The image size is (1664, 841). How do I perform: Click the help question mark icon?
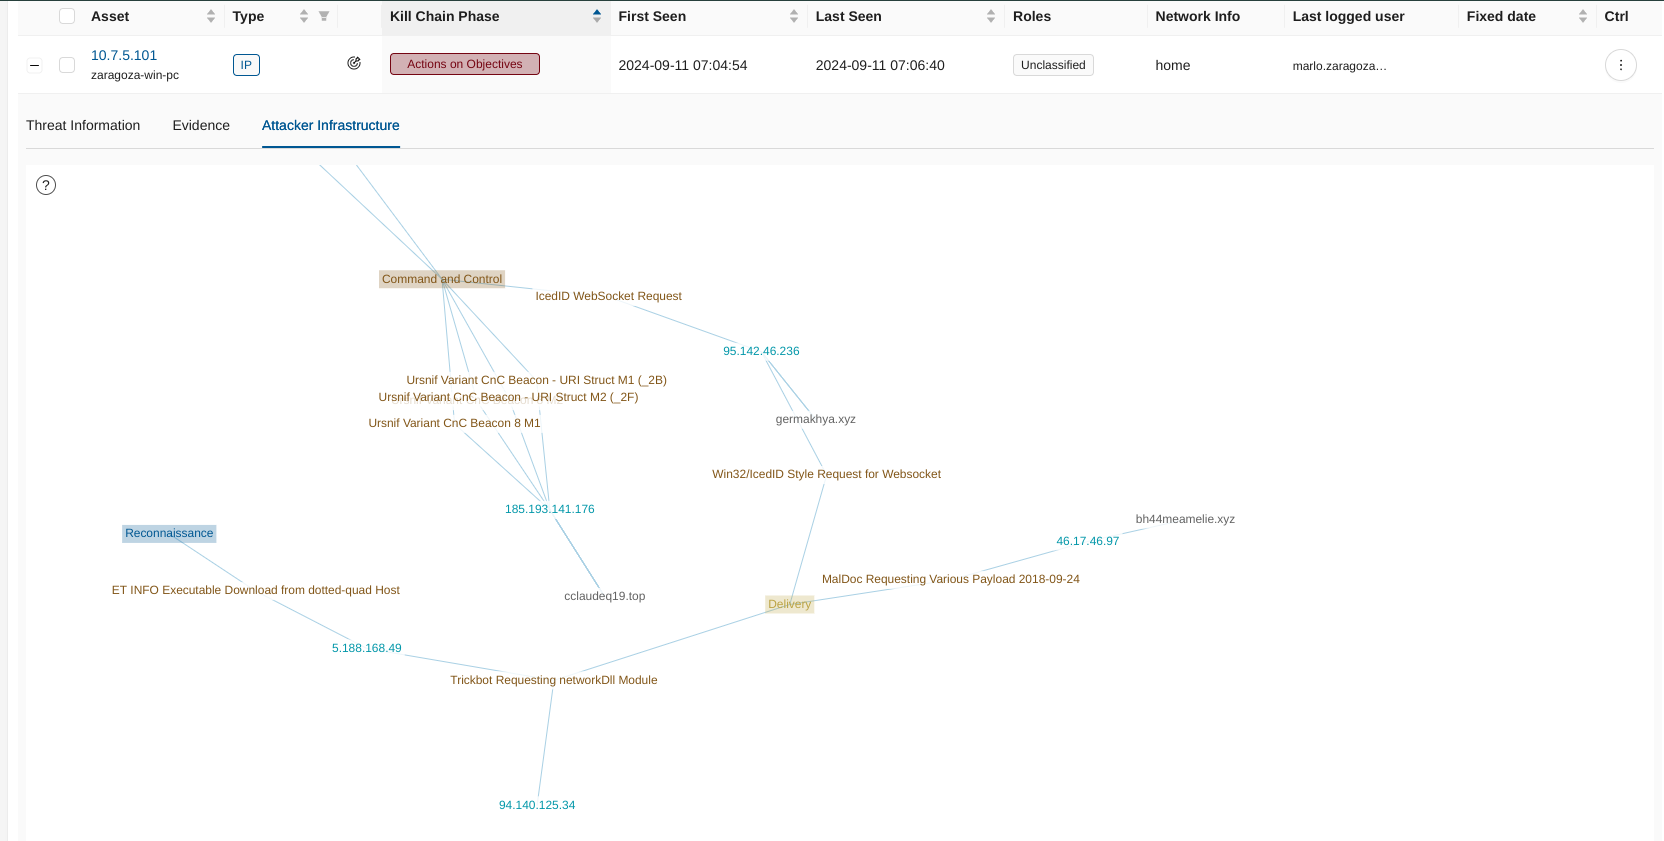click(46, 185)
